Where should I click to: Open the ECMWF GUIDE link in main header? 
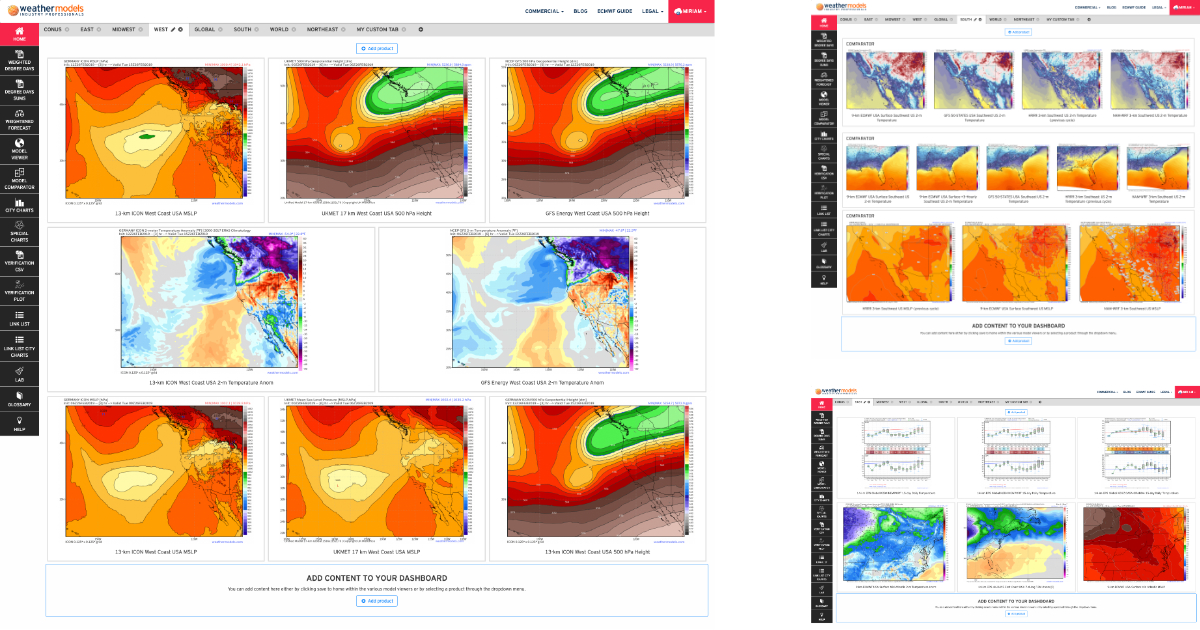click(614, 10)
